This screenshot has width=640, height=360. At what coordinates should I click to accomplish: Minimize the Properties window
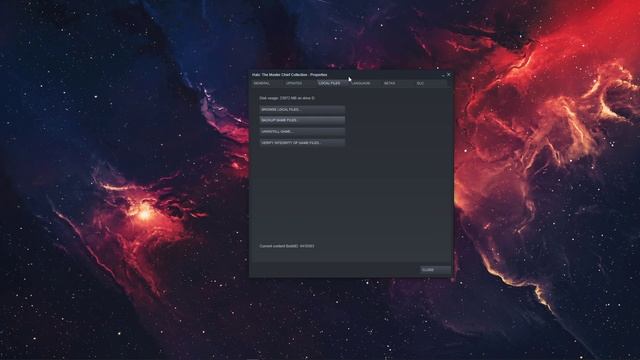[x=443, y=75]
